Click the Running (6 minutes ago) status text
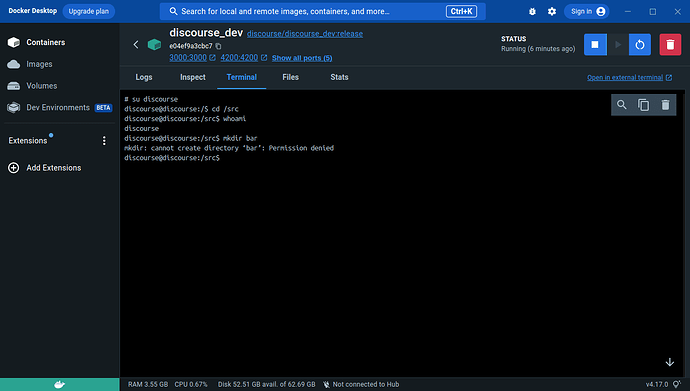This screenshot has width=690, height=391. pyautogui.click(x=538, y=49)
